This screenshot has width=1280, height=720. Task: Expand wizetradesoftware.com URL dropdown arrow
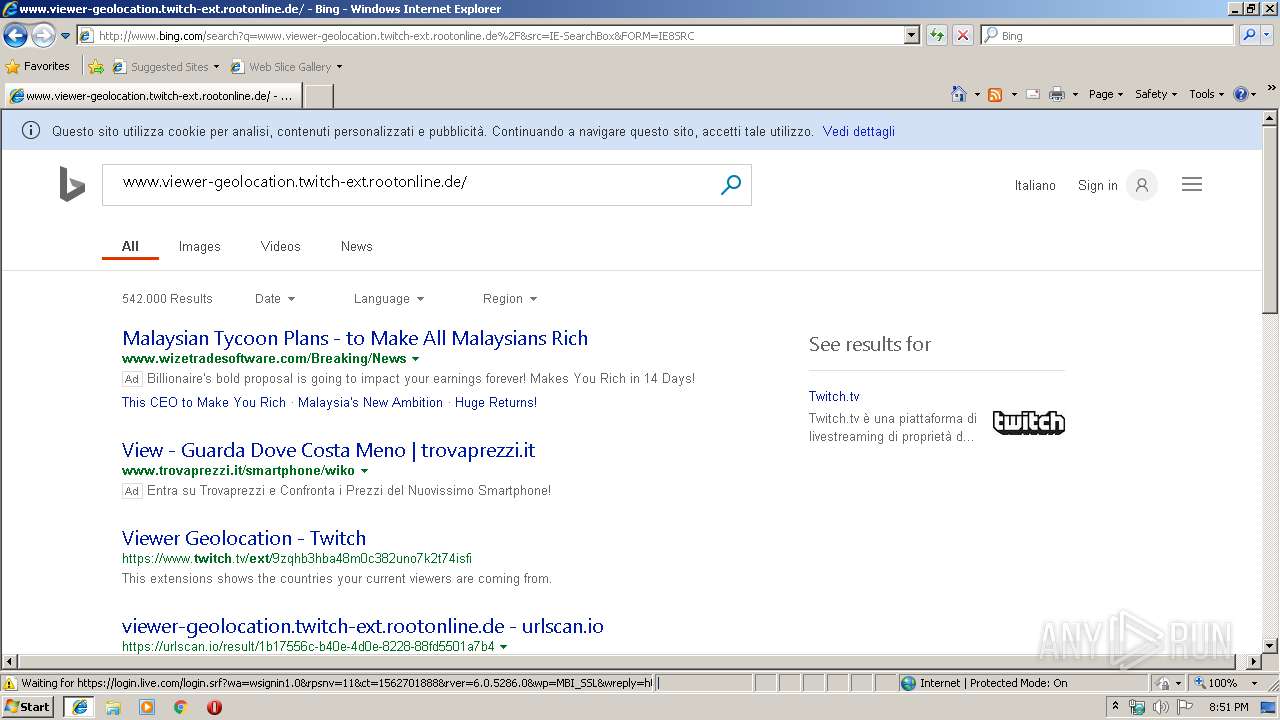tap(416, 359)
